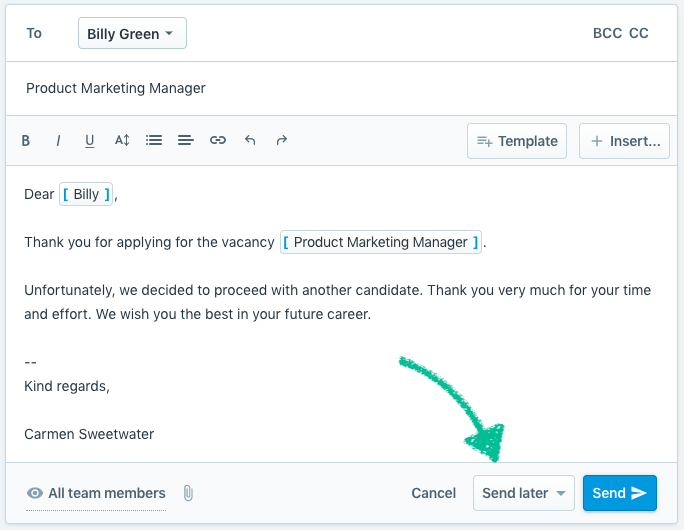Open the Billy Green recipient dropdown

[x=132, y=33]
